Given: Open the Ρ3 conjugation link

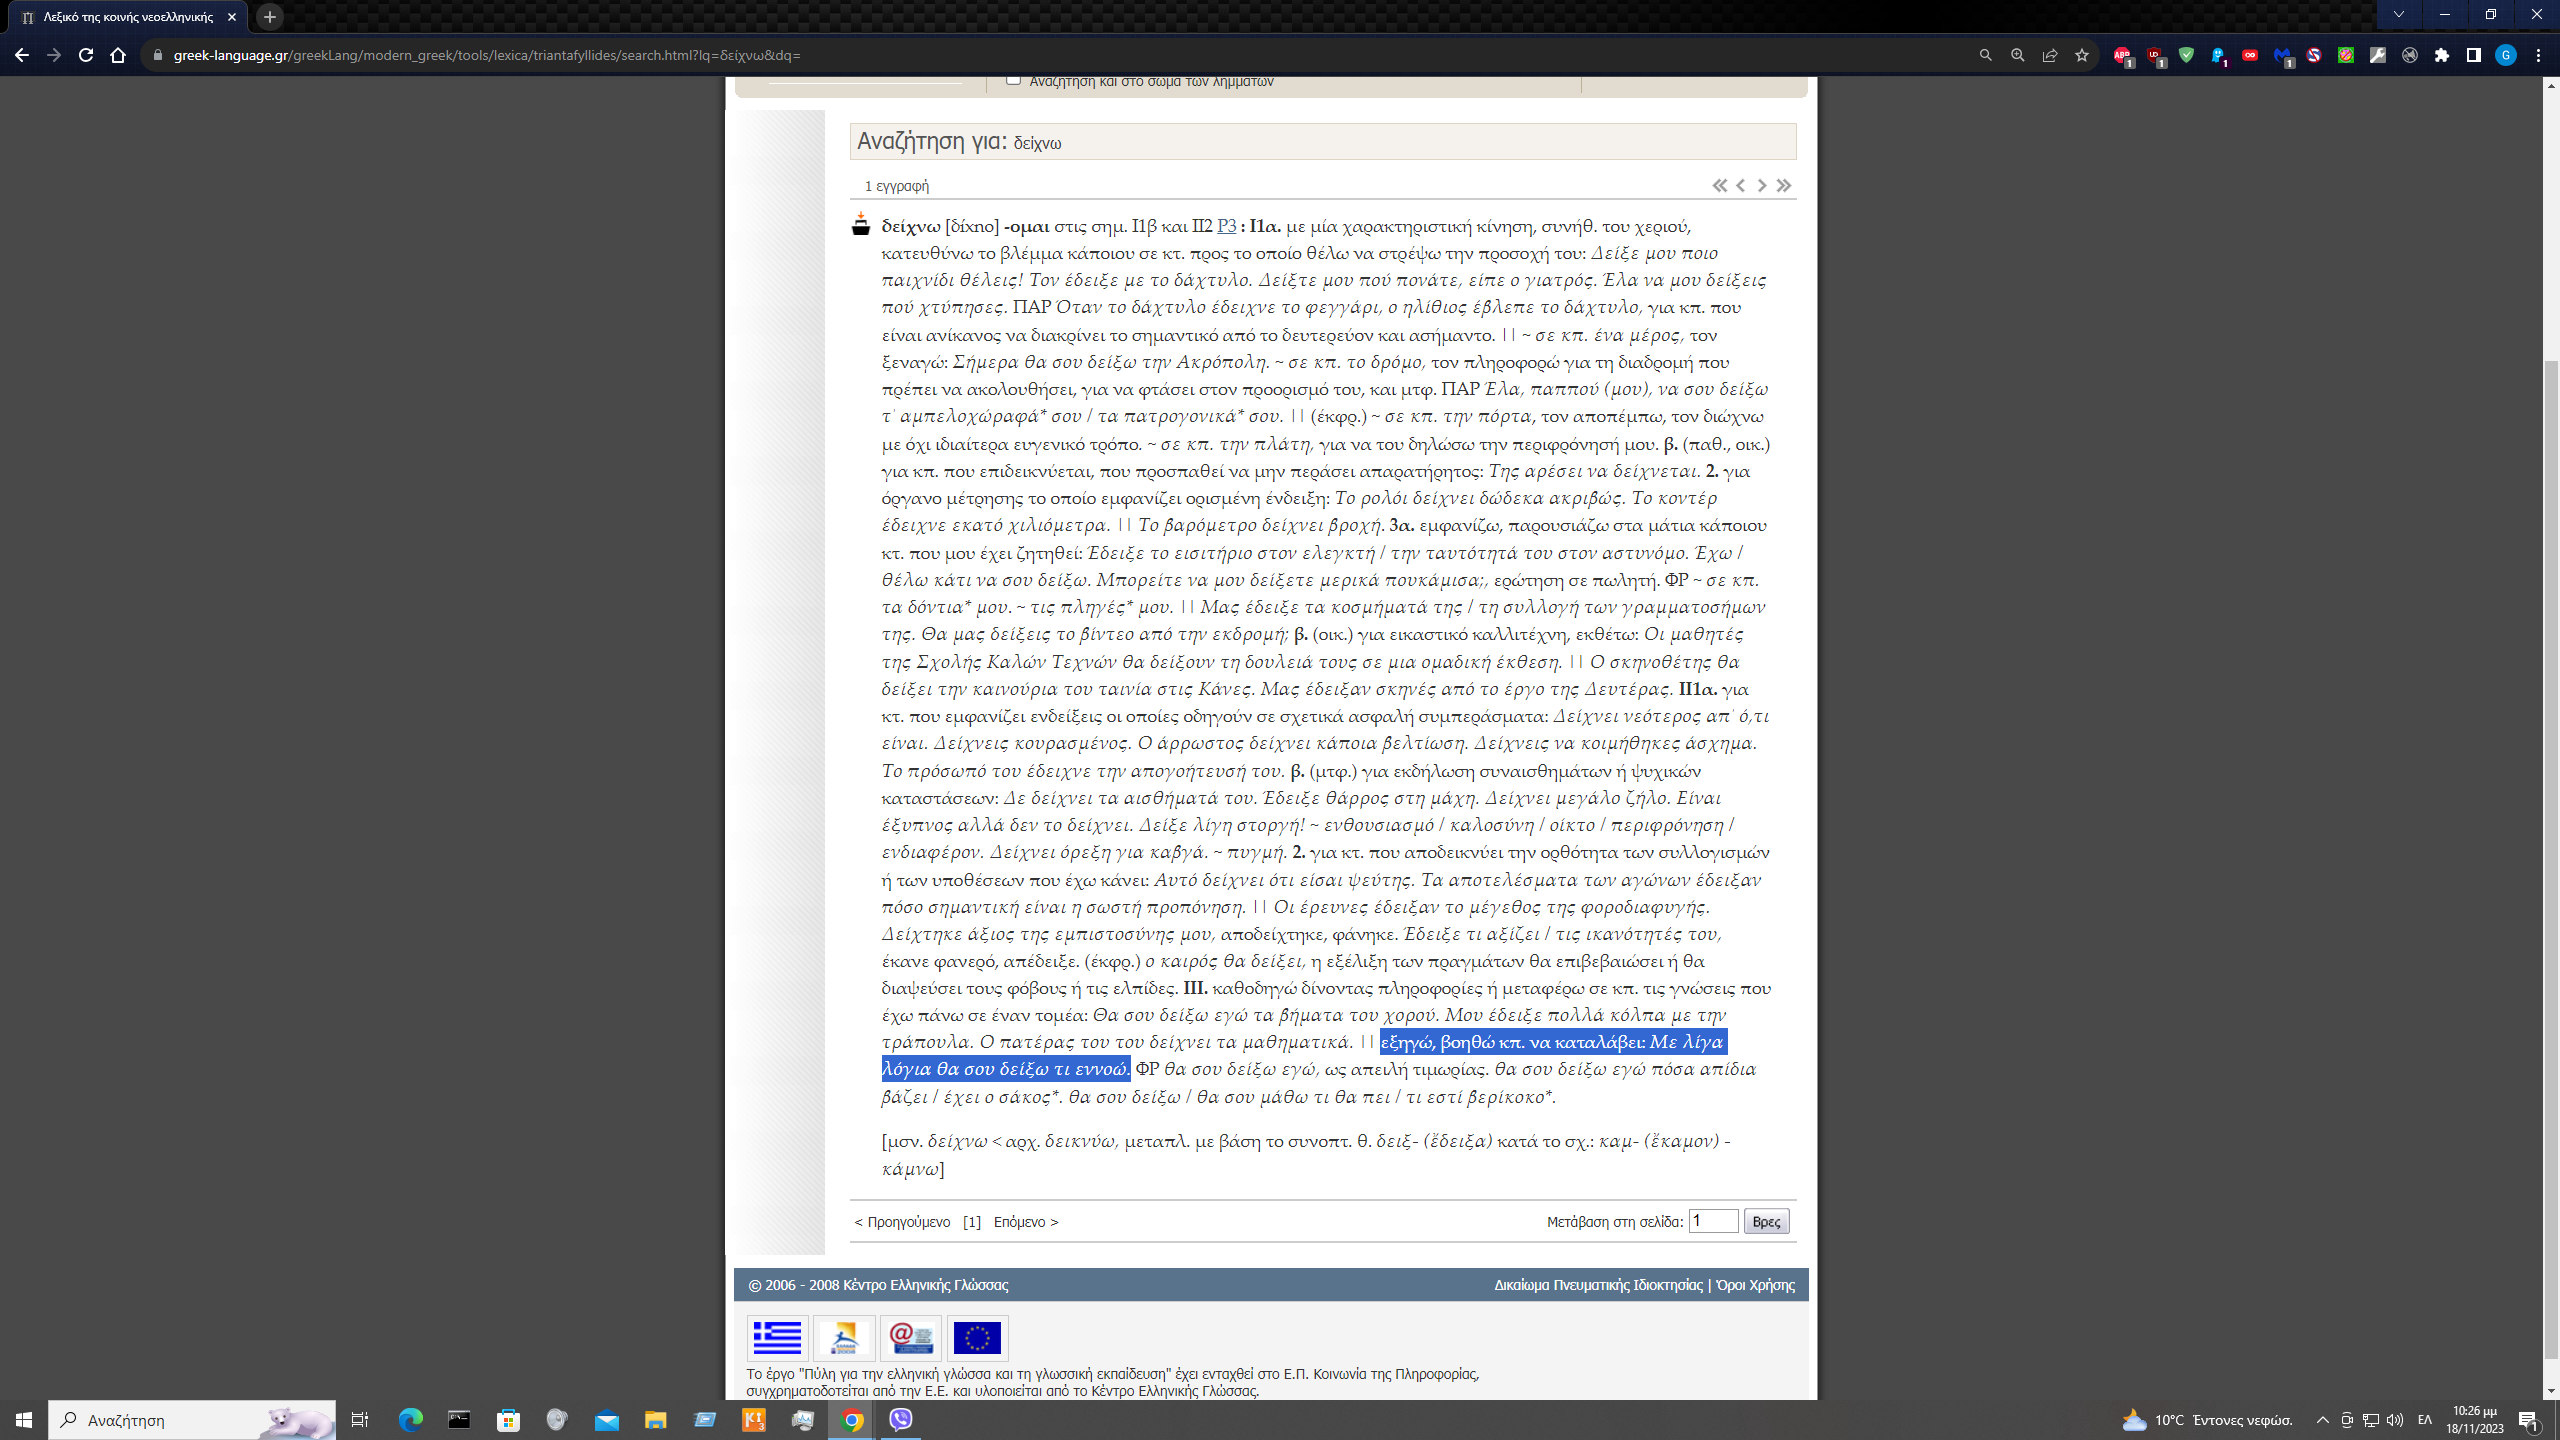Looking at the screenshot, I should (x=1226, y=226).
